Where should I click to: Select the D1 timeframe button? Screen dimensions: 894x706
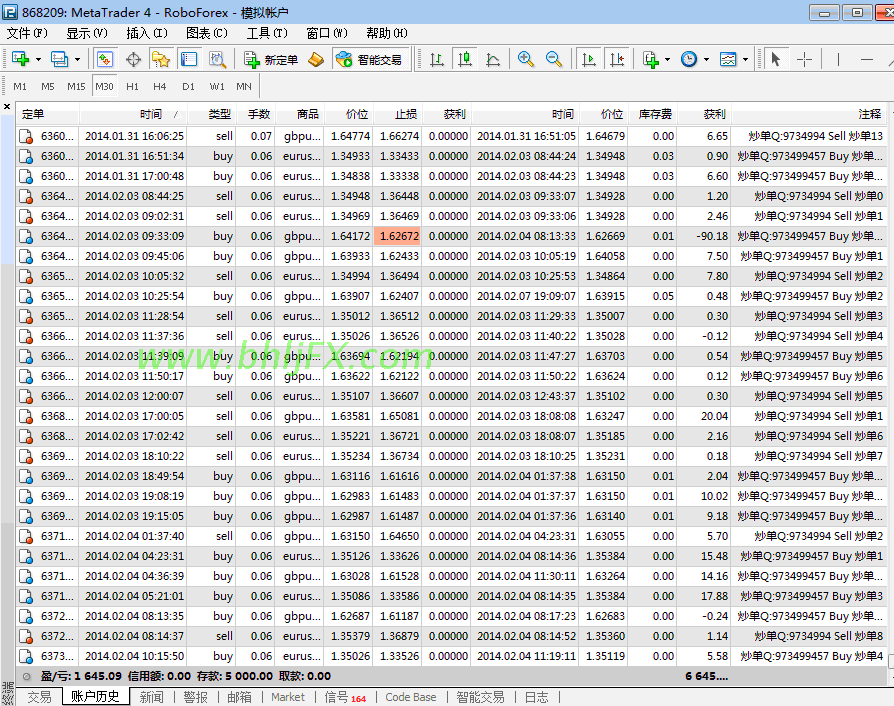[188, 86]
